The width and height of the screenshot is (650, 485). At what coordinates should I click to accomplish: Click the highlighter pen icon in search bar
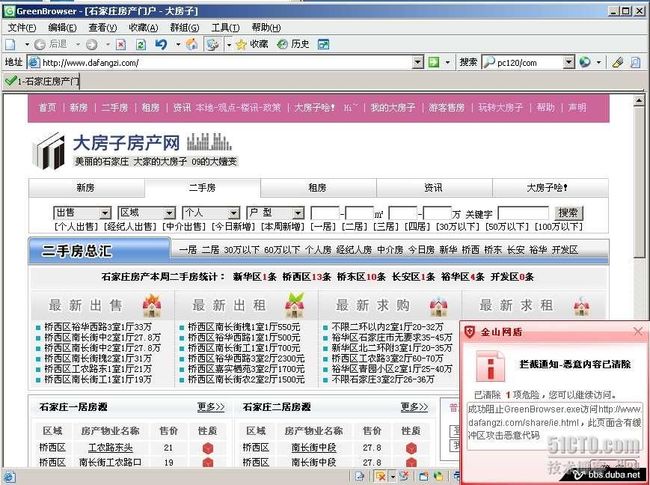click(618, 63)
